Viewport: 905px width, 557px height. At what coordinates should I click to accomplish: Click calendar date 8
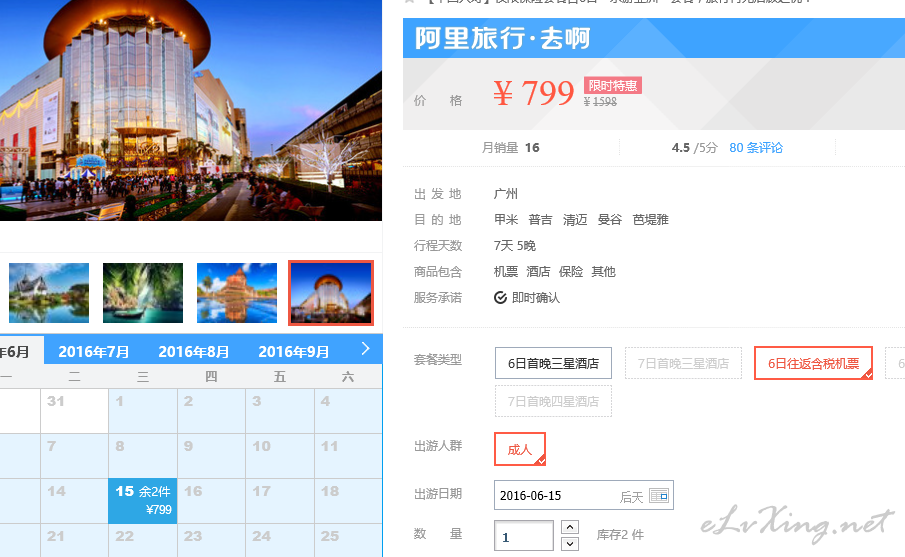point(143,456)
